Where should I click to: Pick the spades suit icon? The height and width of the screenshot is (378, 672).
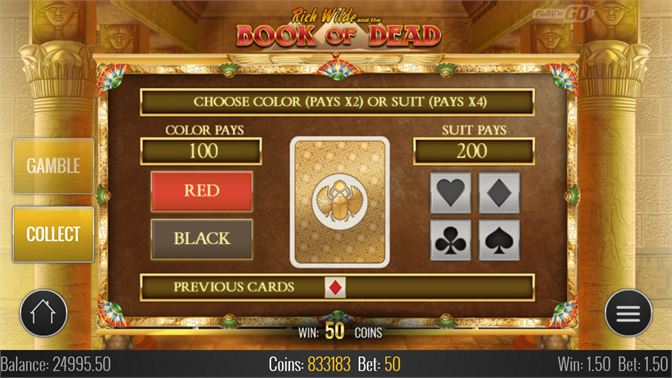[x=499, y=240]
